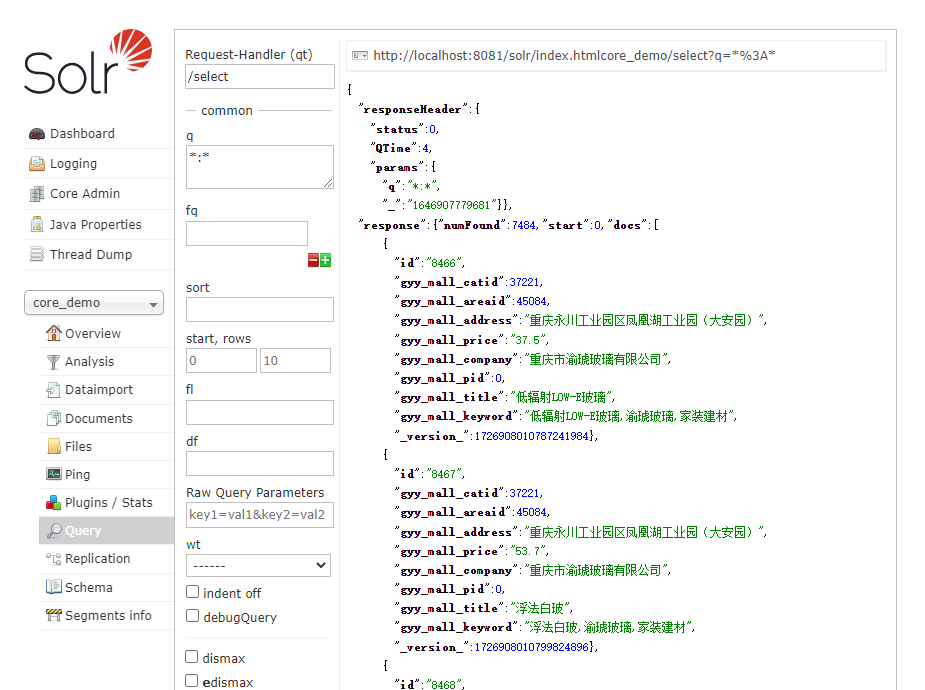Image resolution: width=925 pixels, height=690 pixels.
Task: Click the Replication icon
Action: pyautogui.click(x=54, y=558)
